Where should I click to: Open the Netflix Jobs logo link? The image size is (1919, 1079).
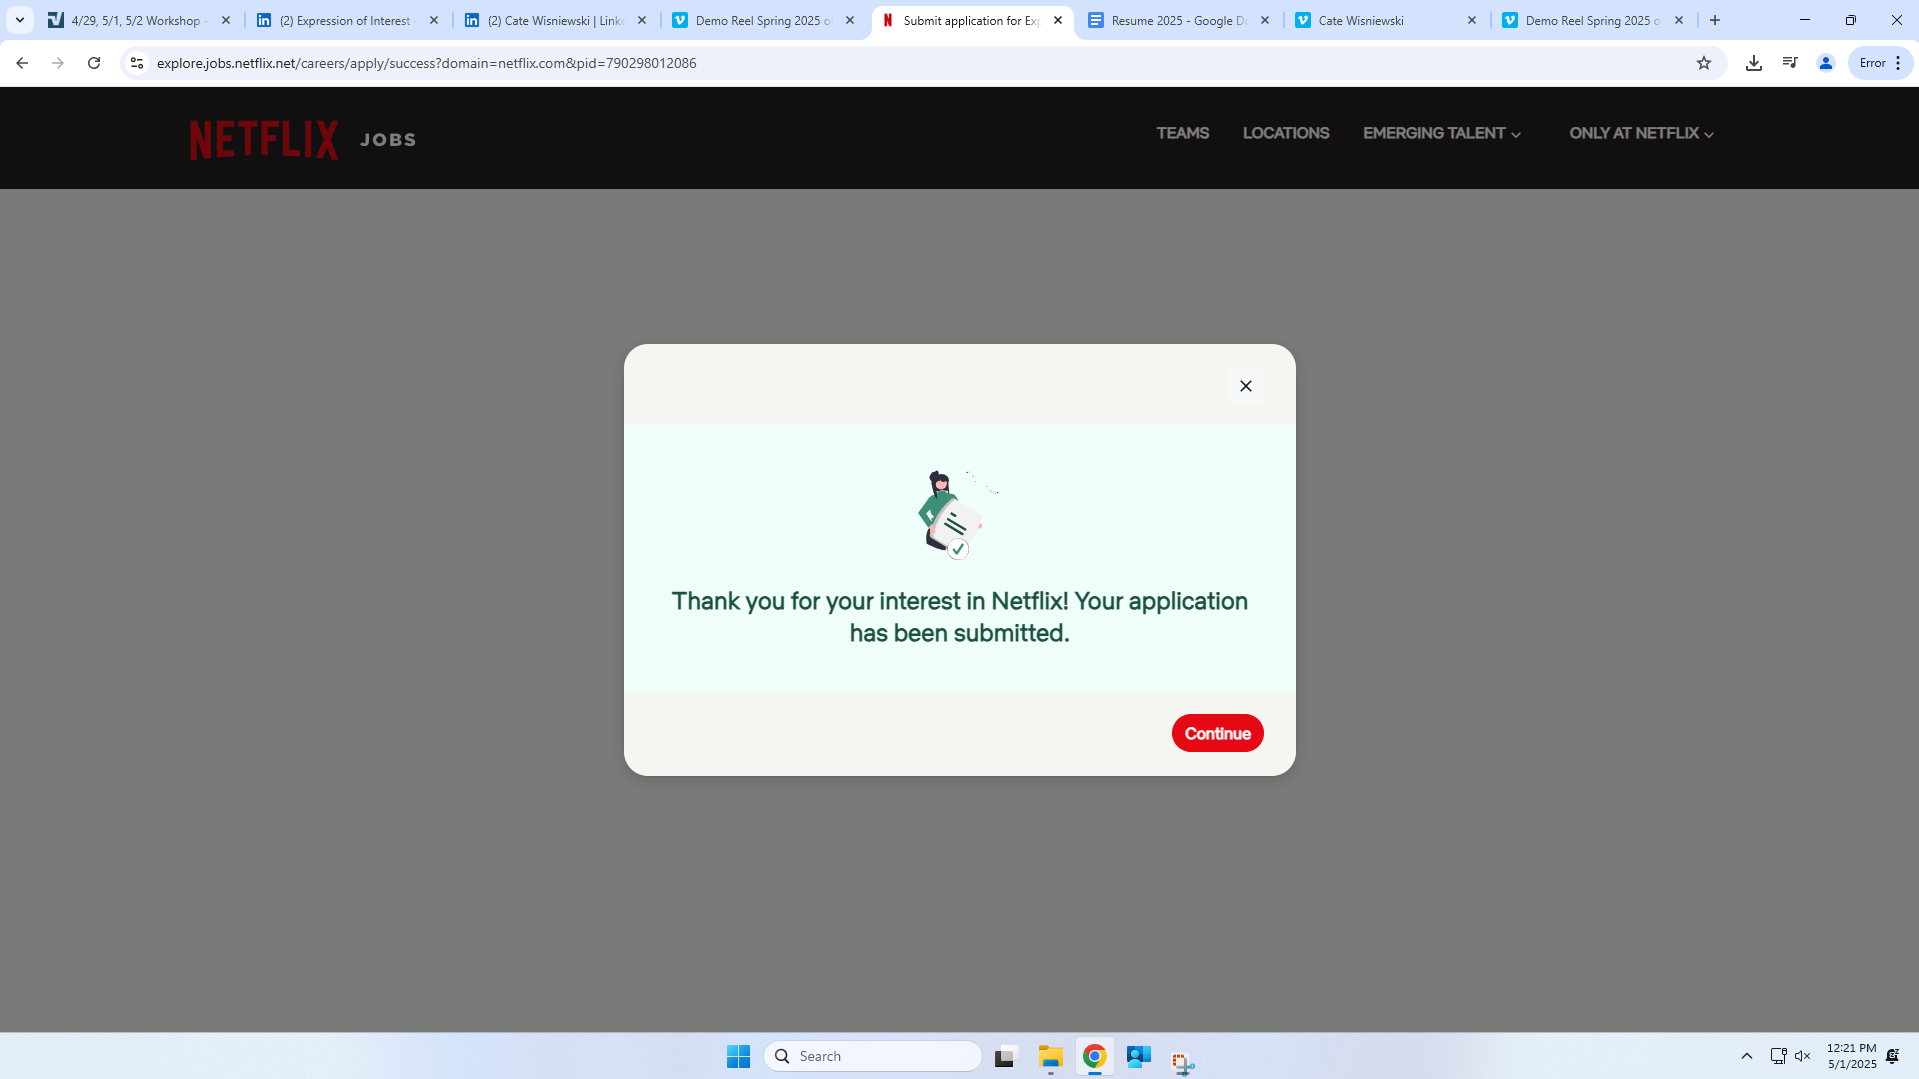click(x=303, y=139)
